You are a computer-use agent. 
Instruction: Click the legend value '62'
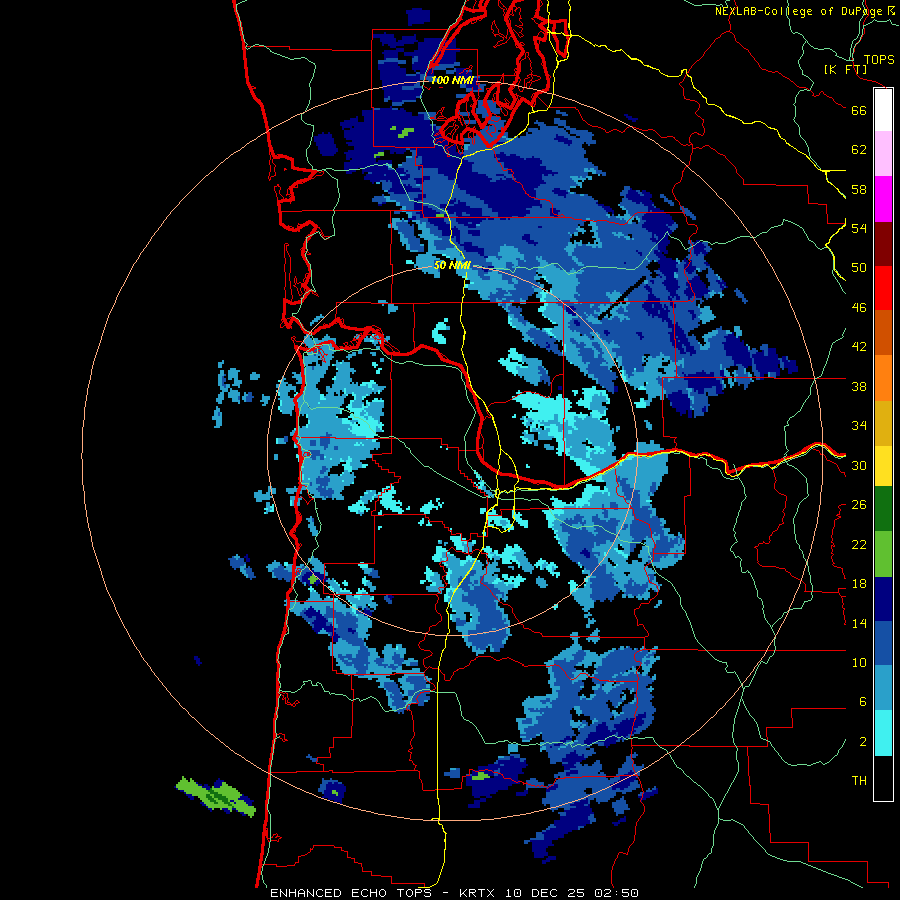859,150
